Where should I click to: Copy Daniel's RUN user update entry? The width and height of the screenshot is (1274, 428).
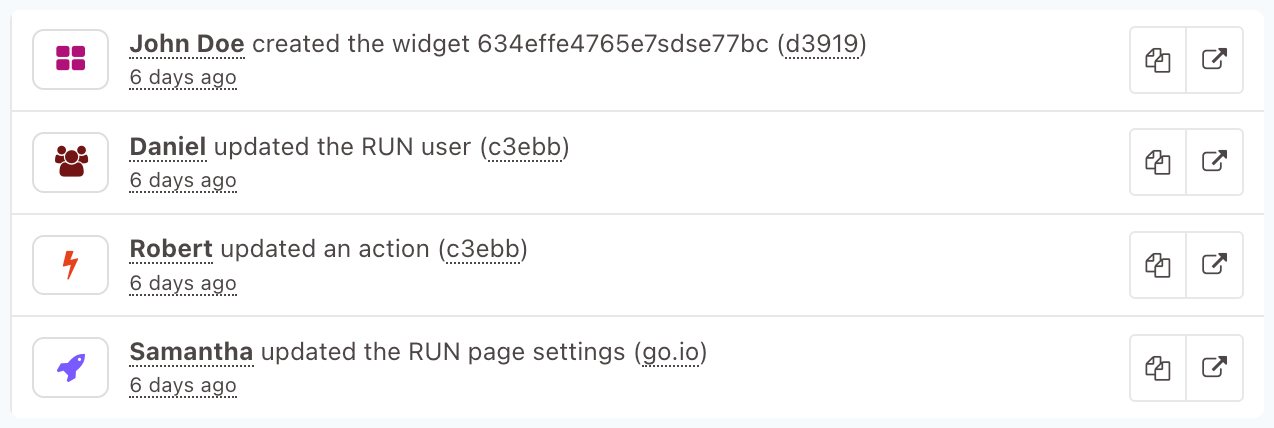tap(1158, 162)
